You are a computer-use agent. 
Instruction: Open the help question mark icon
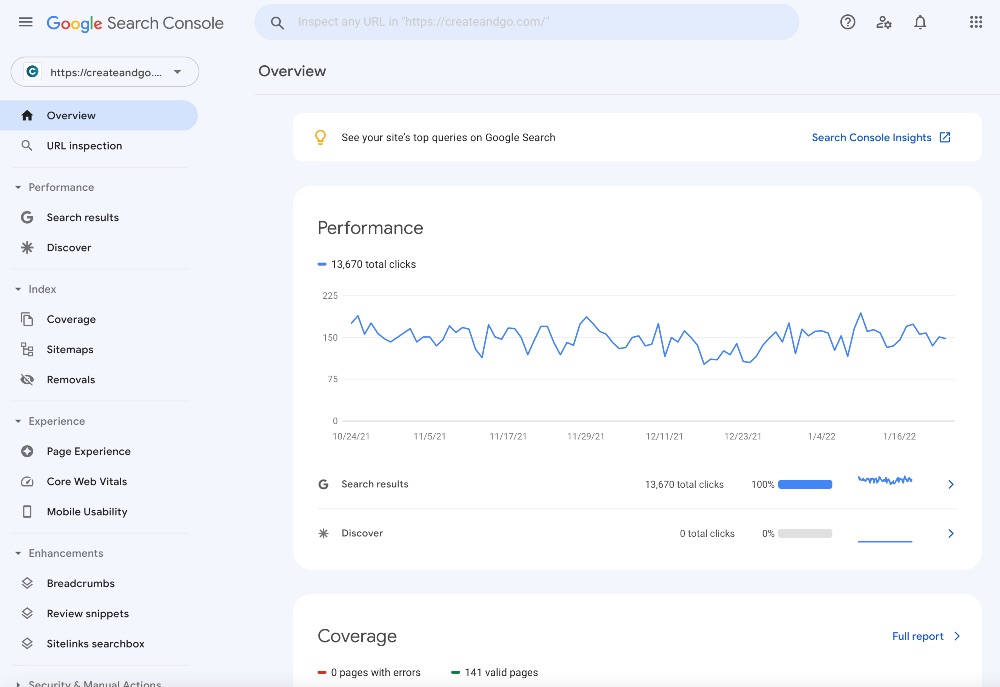click(847, 22)
